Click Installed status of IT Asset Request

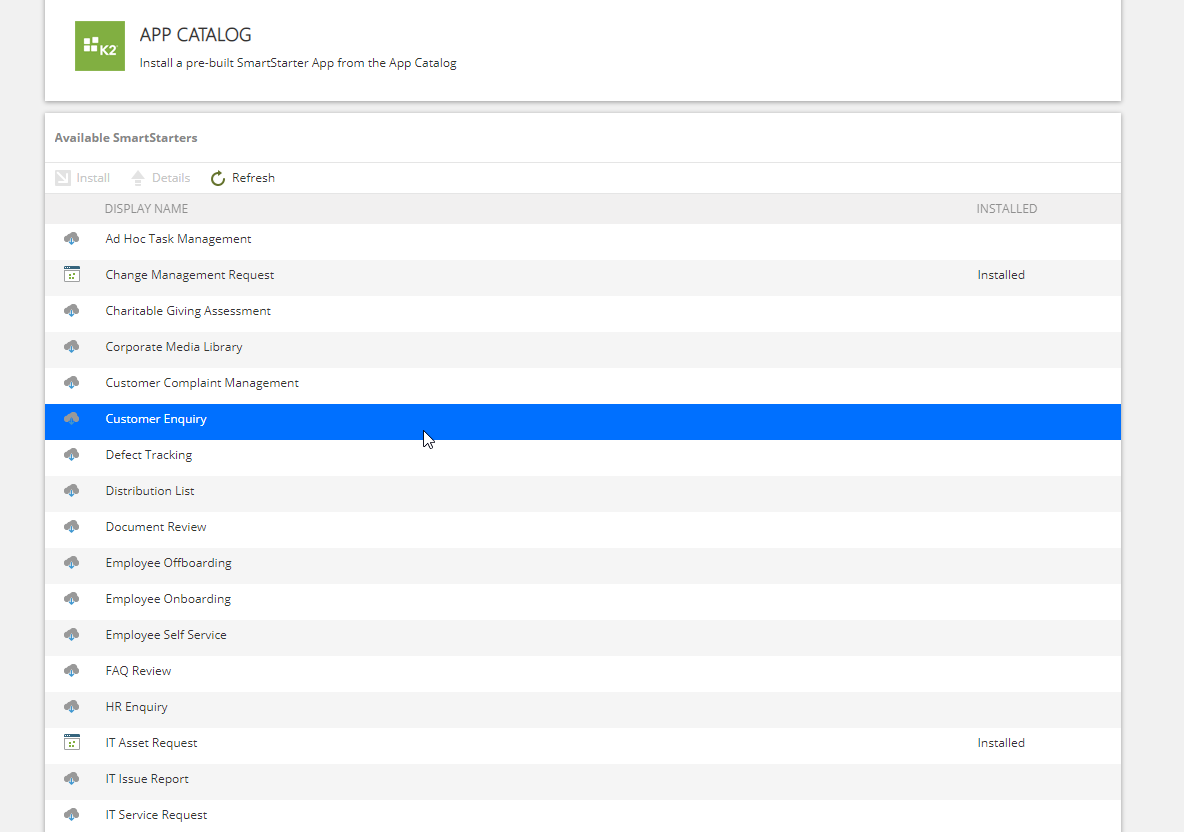click(1001, 743)
